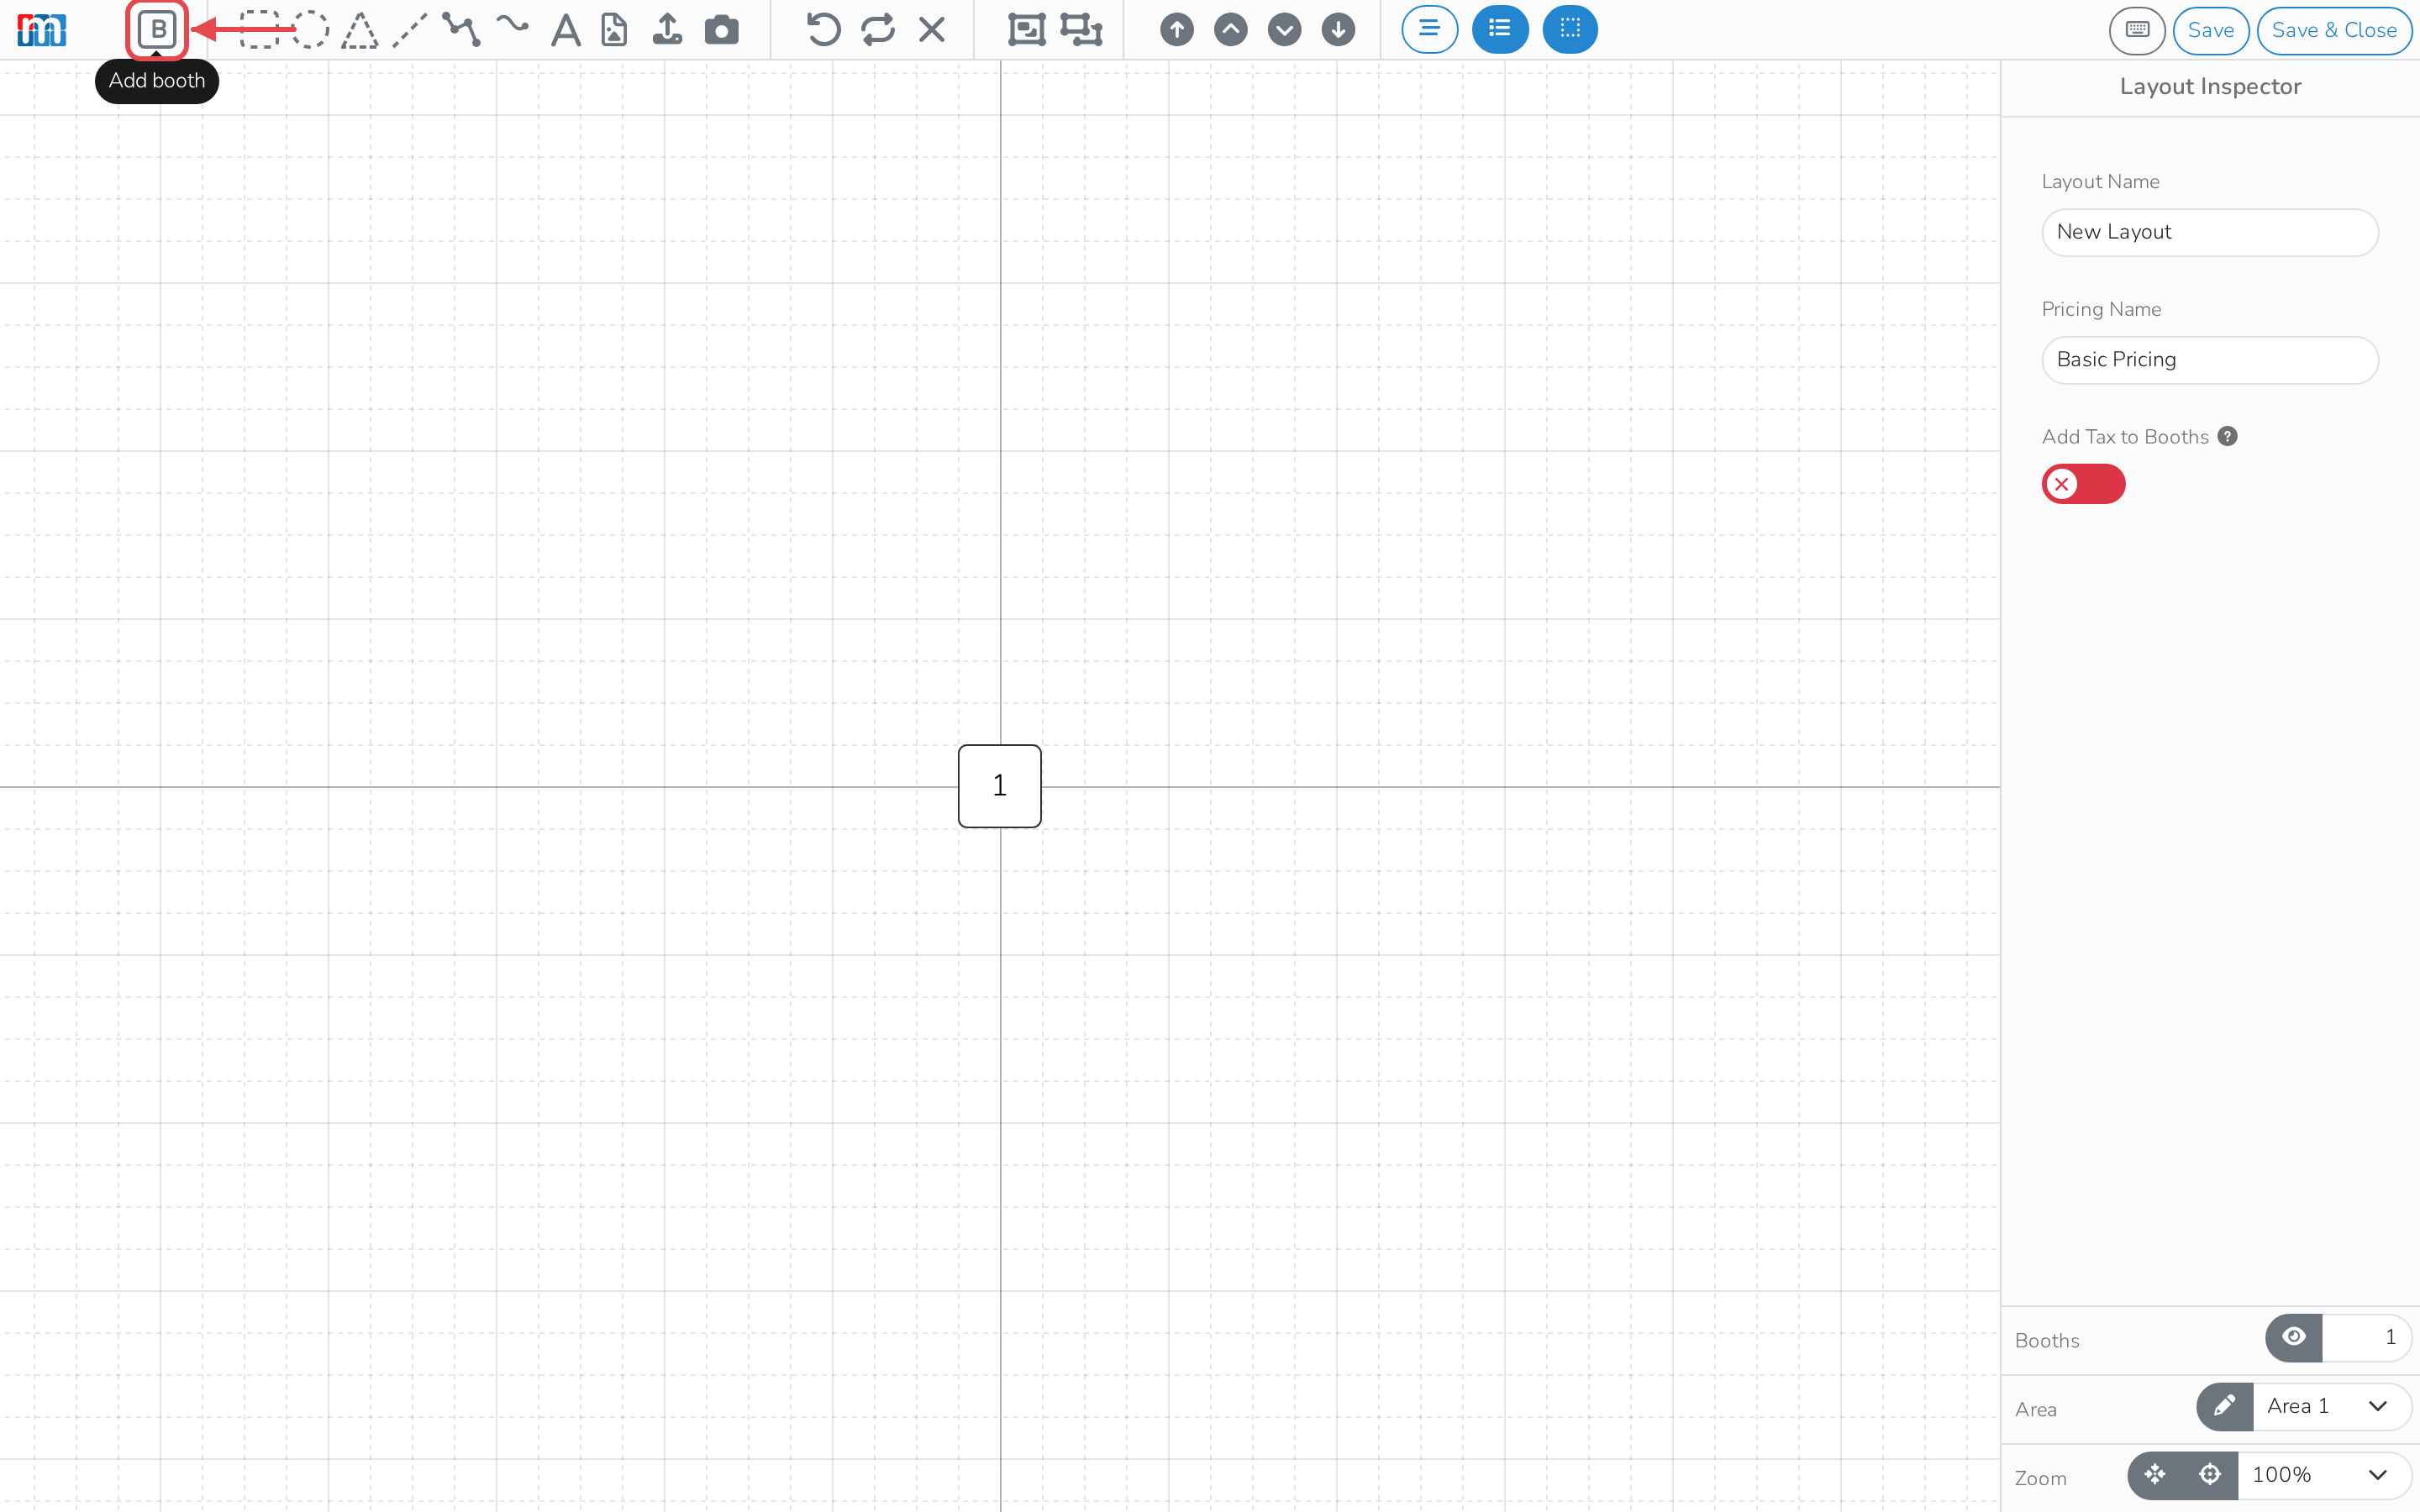Click the Add Tax to Booths help icon
The height and width of the screenshot is (1512, 2420).
click(2227, 437)
